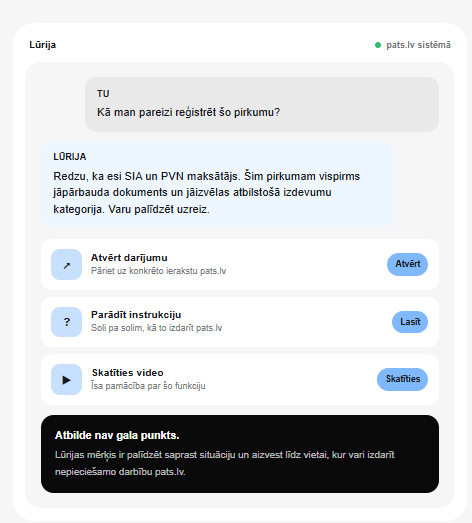472x523 pixels.
Task: Click subtitle Pāriet uz konkrēto ierakstu pats.lv
Action: [x=158, y=271]
